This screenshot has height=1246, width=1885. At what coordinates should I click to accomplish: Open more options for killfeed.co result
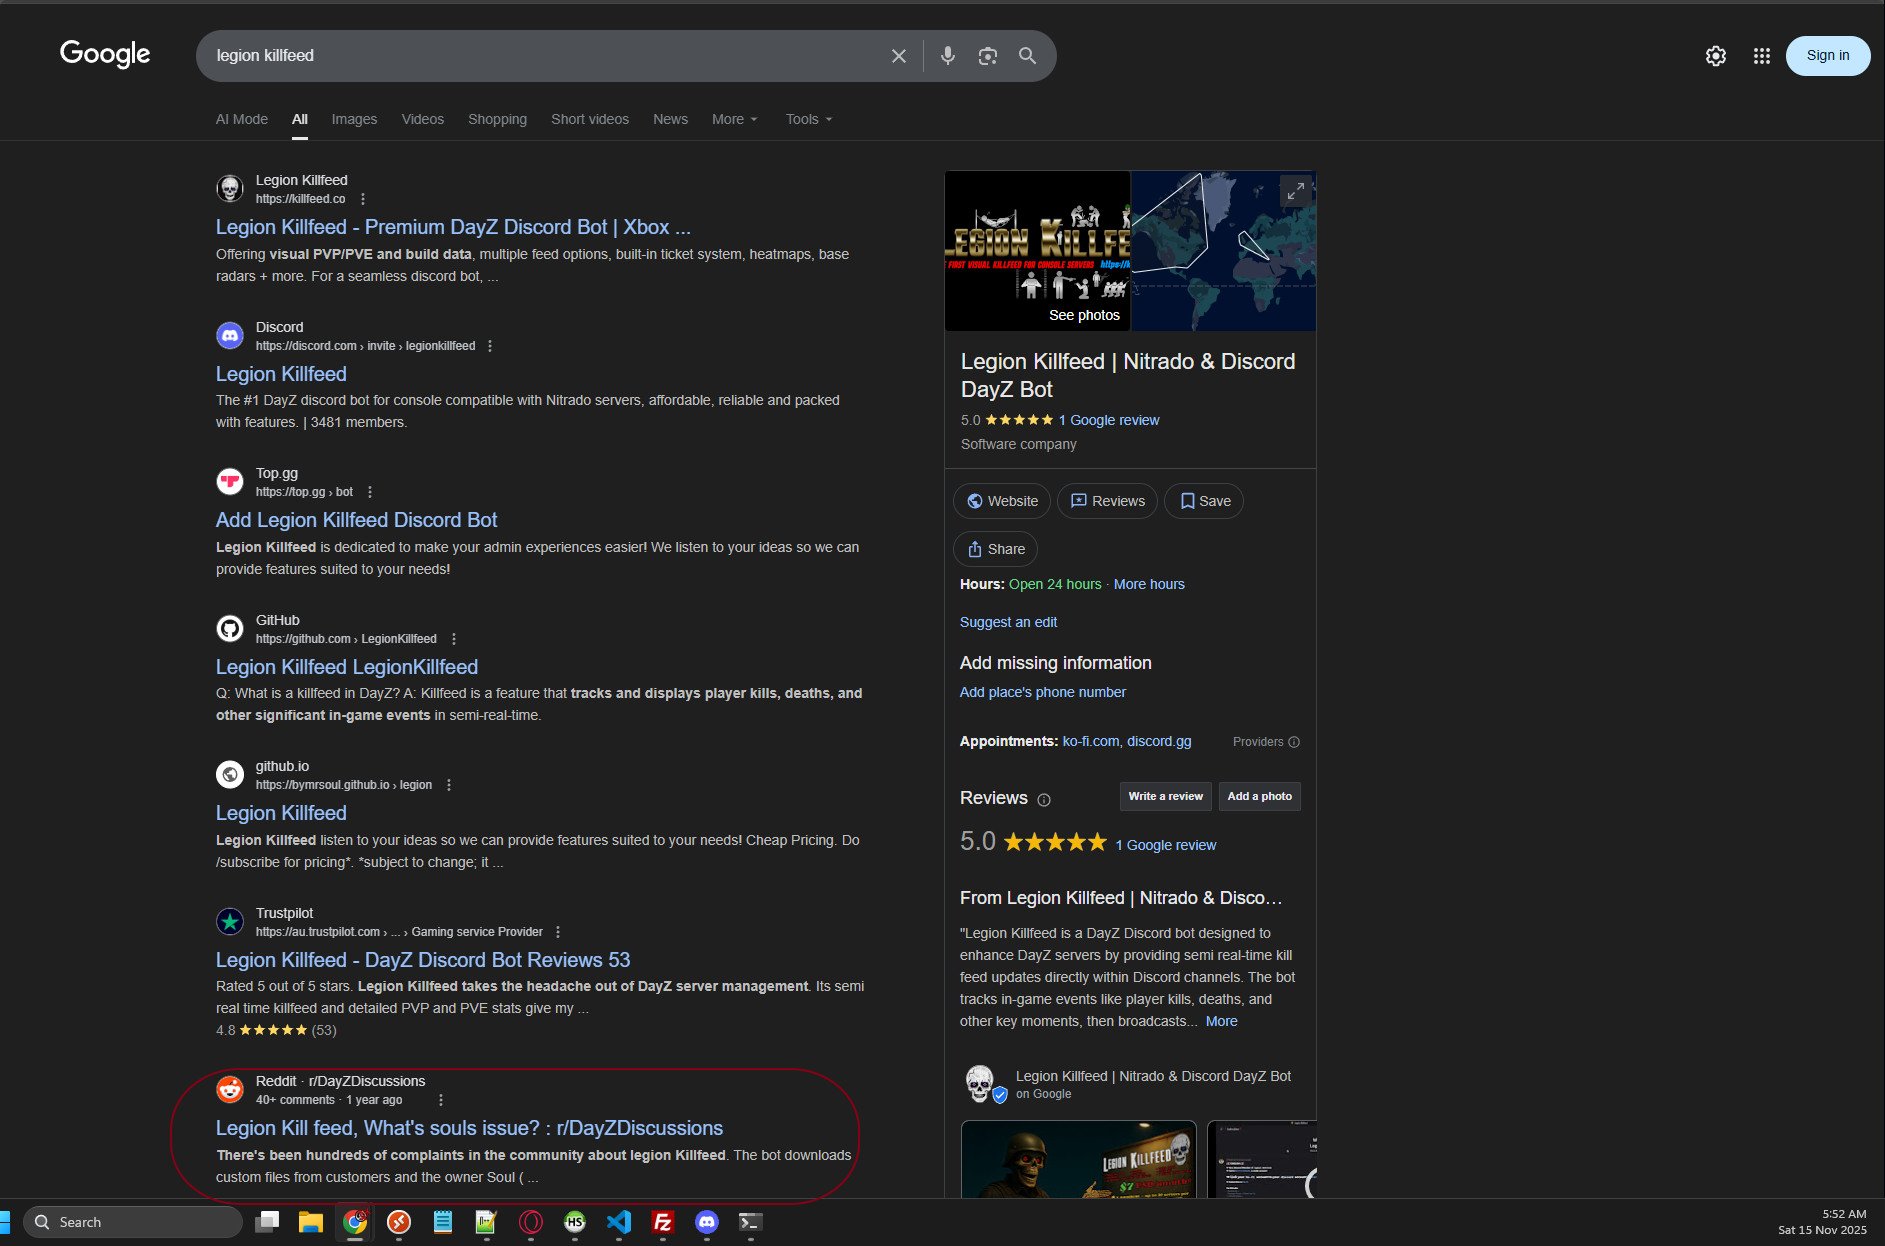(x=363, y=199)
